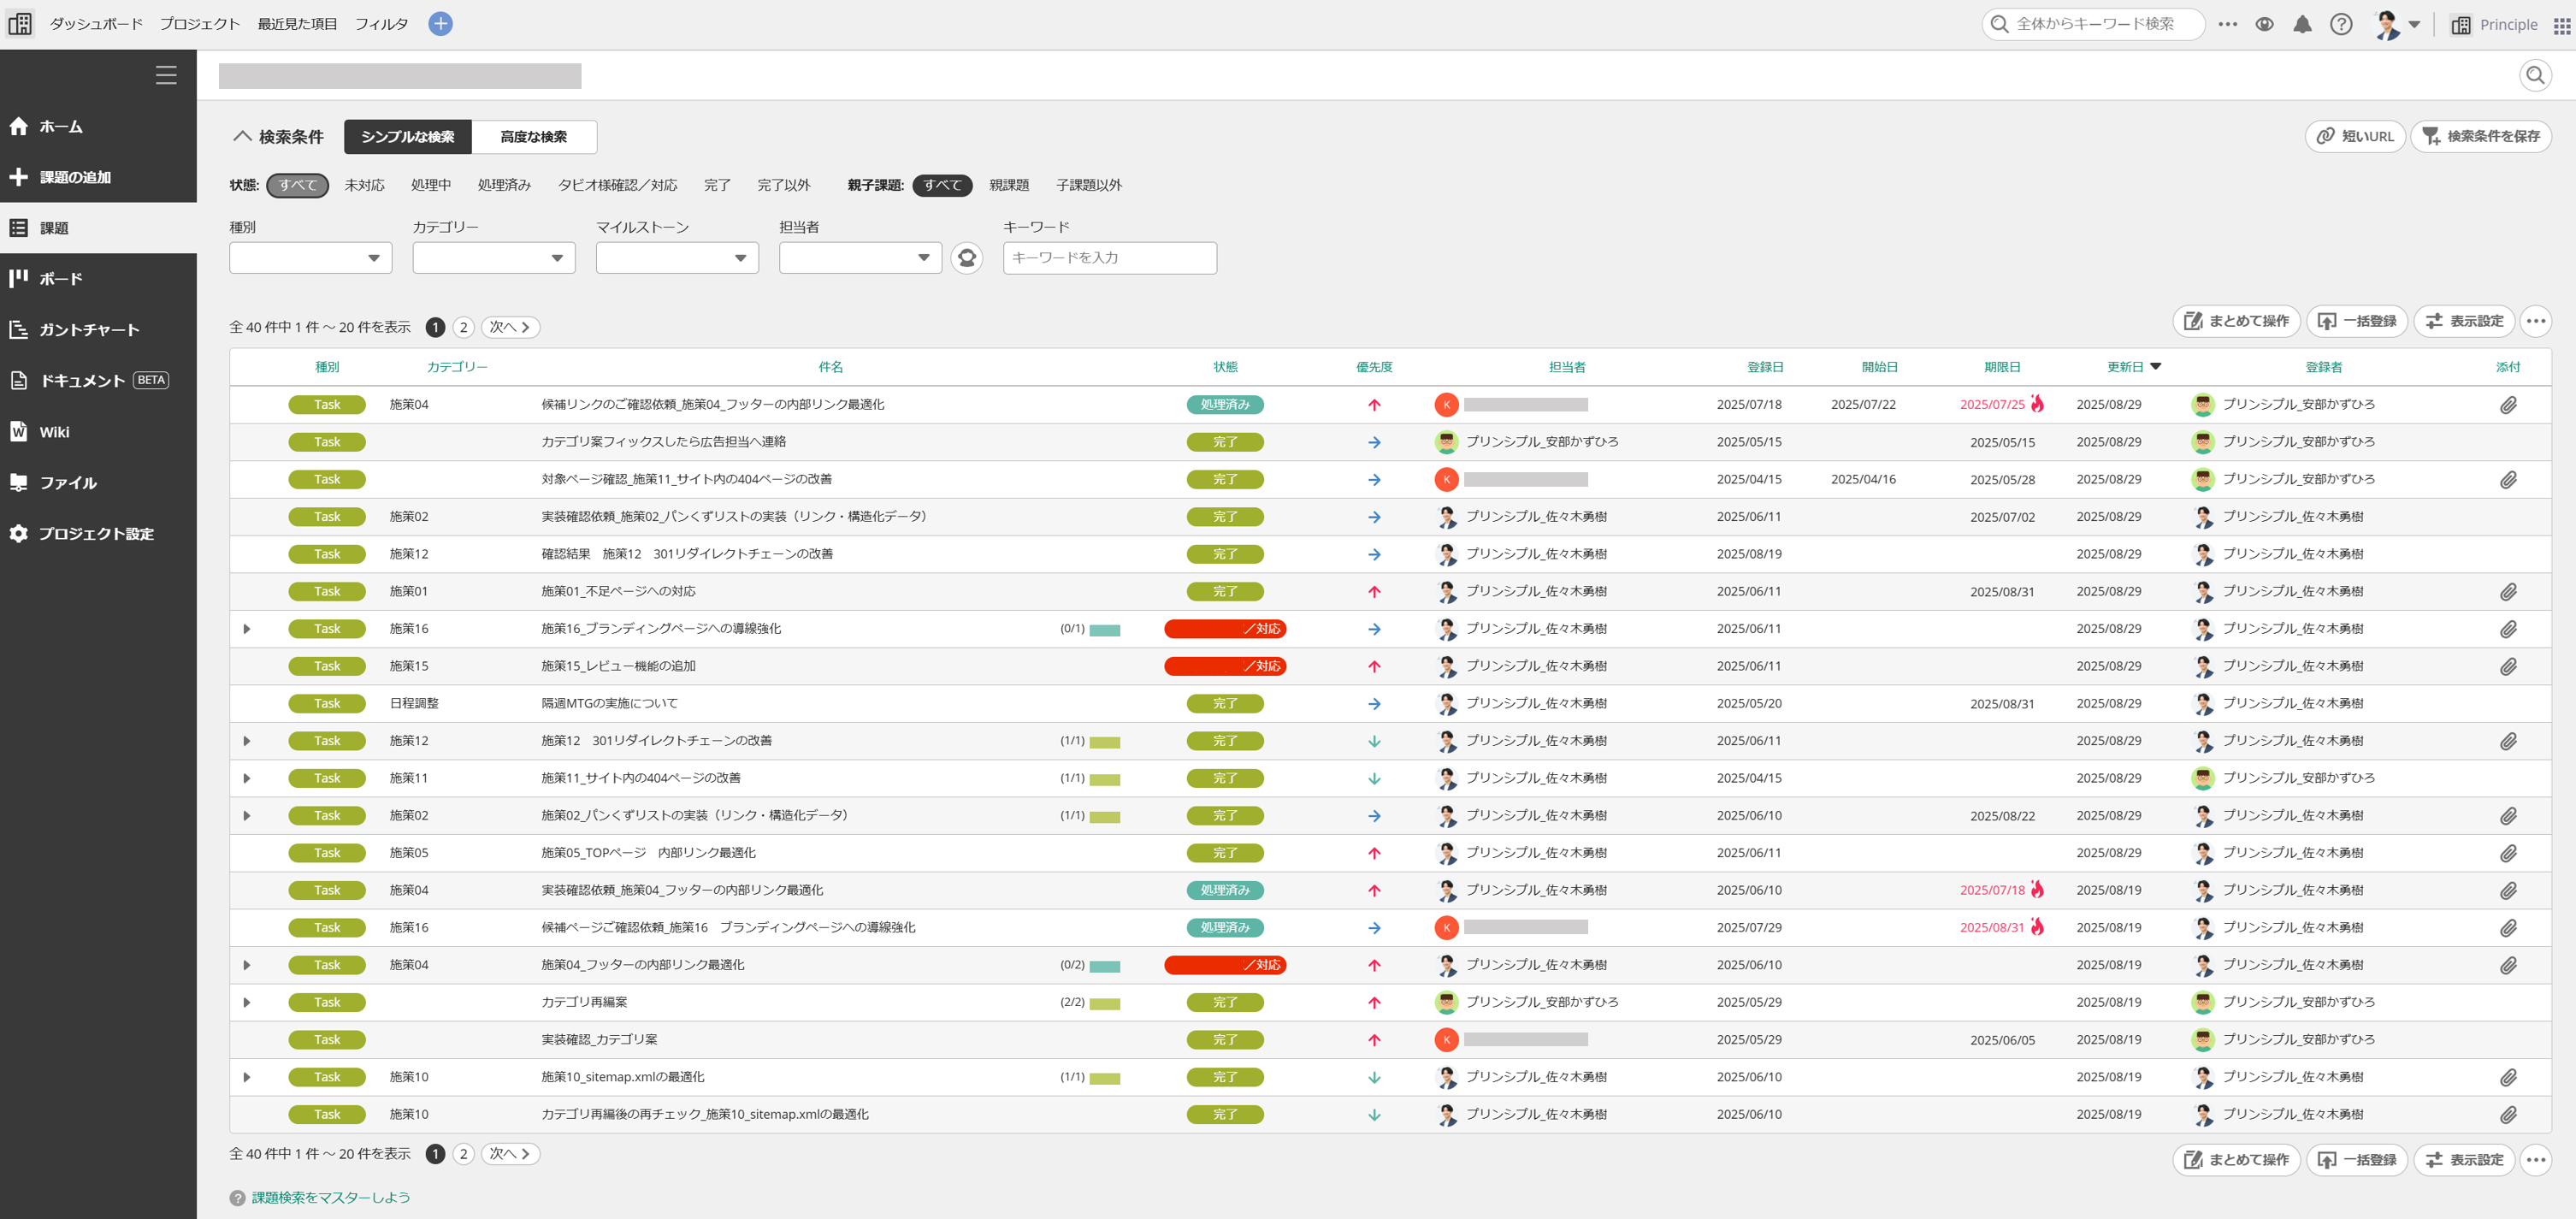Click progress bar of カテゴリ再編案 row

click(x=1104, y=1003)
